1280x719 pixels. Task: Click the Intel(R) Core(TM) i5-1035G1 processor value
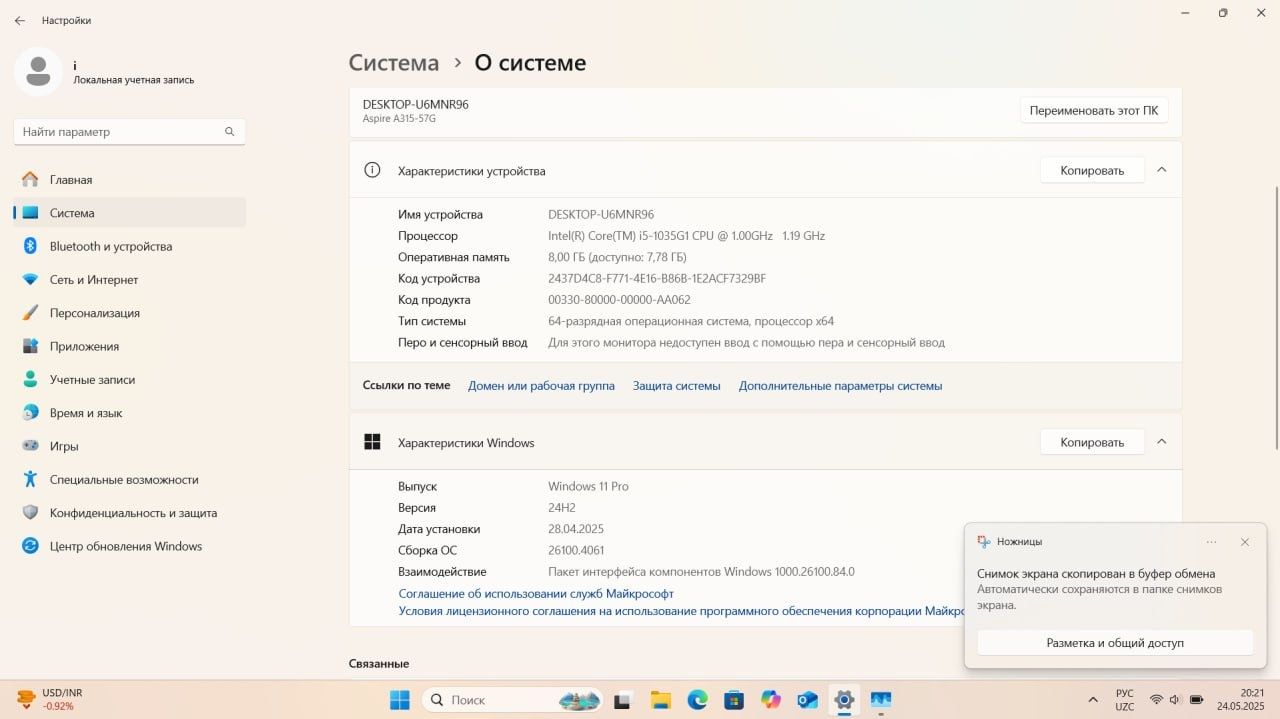coord(686,236)
